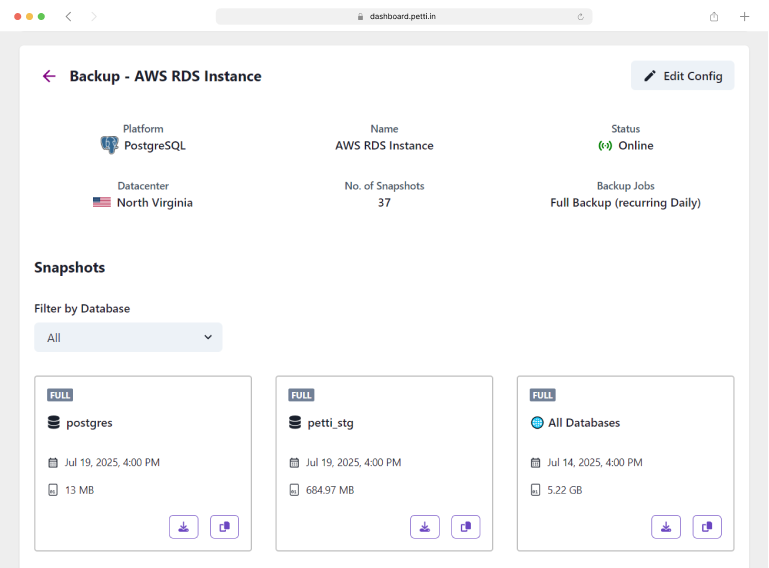This screenshot has width=769, height=568.
Task: Click the All Databases globe icon
Action: tap(537, 422)
